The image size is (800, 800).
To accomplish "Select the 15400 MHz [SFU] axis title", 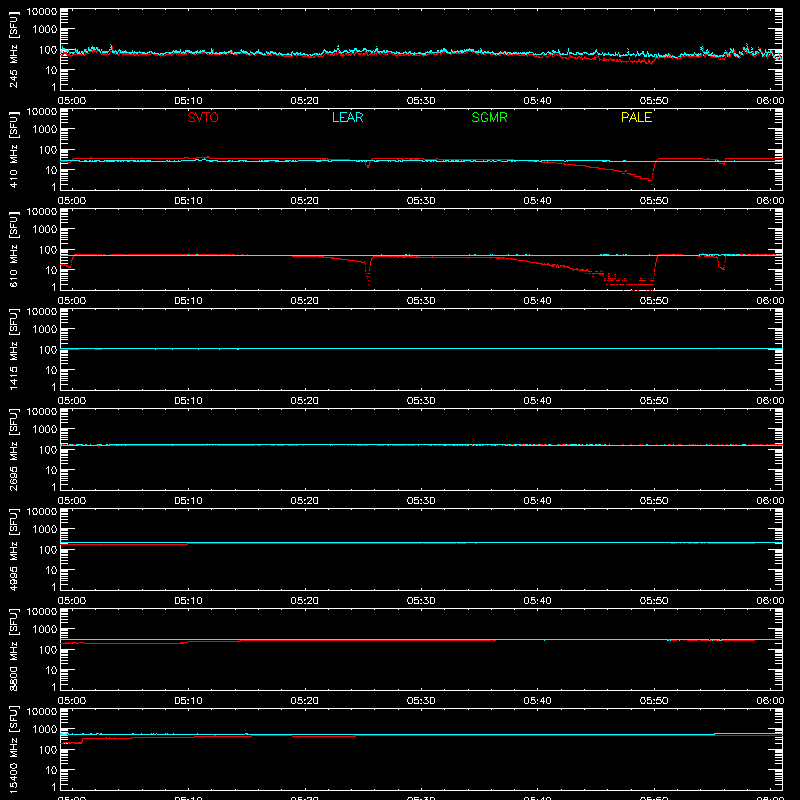I will tap(13, 749).
